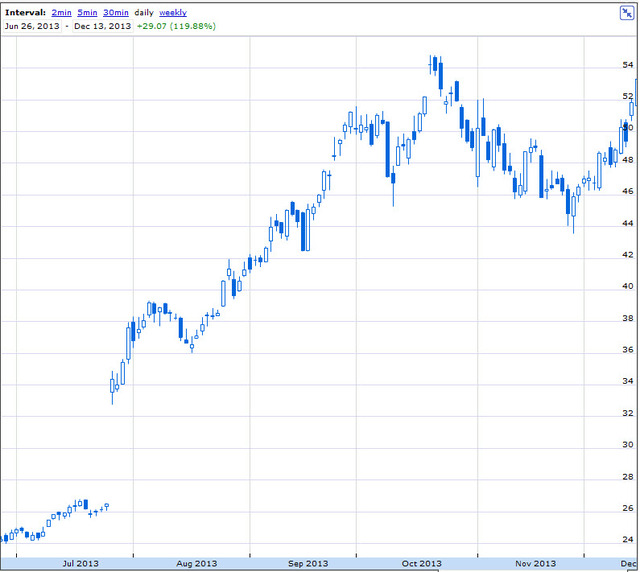640x572 pixels.
Task: Click the highest candlestick near 54 in October
Action: click(x=435, y=64)
